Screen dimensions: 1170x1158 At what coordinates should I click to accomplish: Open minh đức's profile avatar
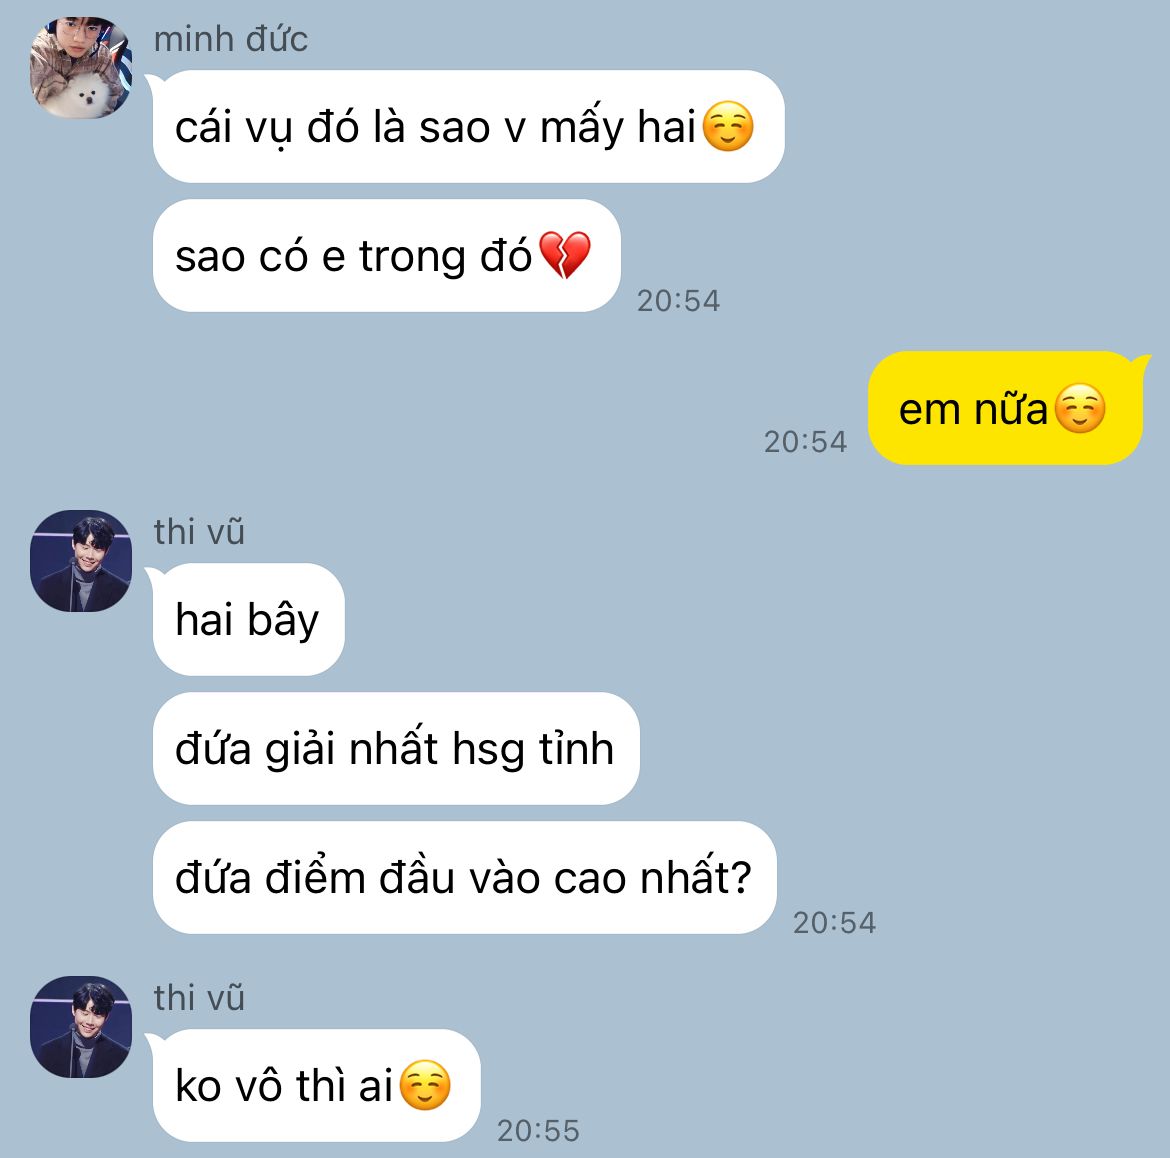pyautogui.click(x=81, y=68)
